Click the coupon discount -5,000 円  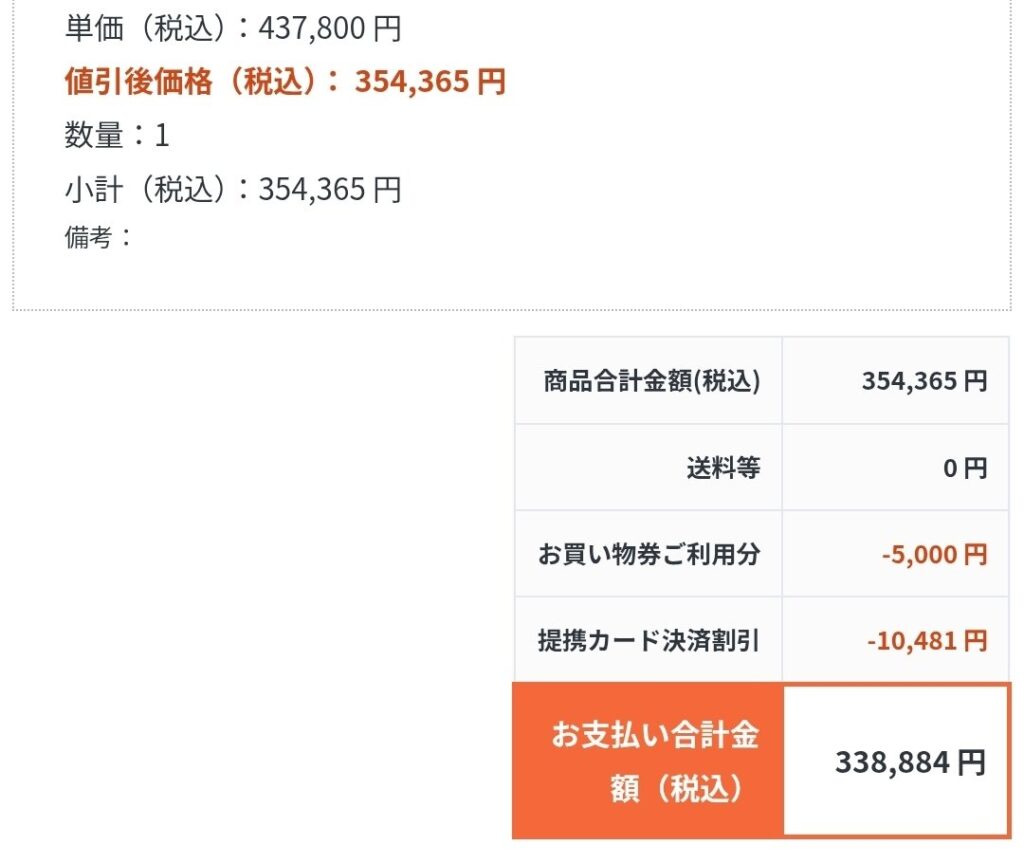pyautogui.click(x=934, y=554)
